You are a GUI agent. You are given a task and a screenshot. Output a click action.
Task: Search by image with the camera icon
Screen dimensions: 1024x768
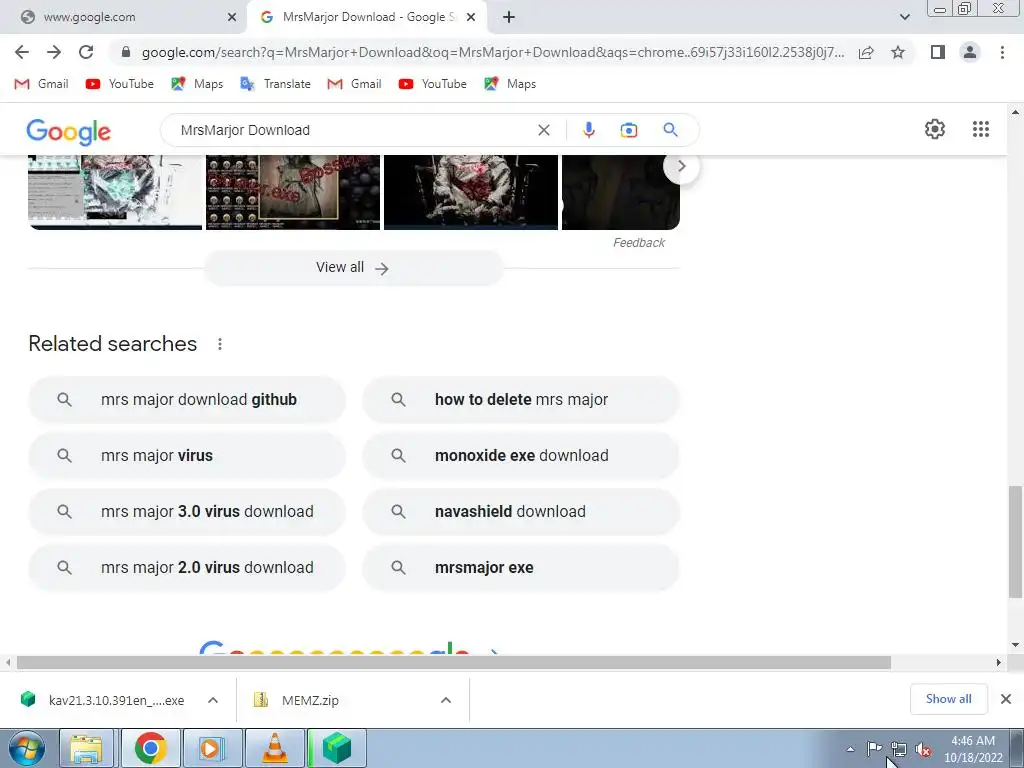(x=628, y=130)
